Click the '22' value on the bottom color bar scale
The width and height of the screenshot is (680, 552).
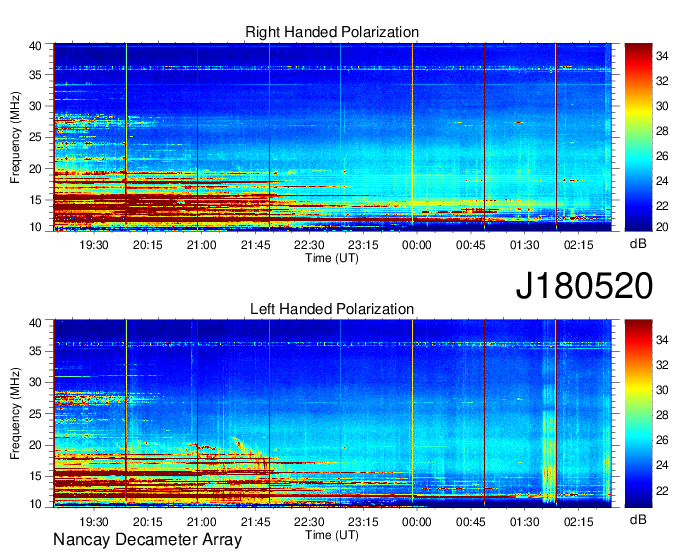point(662,490)
